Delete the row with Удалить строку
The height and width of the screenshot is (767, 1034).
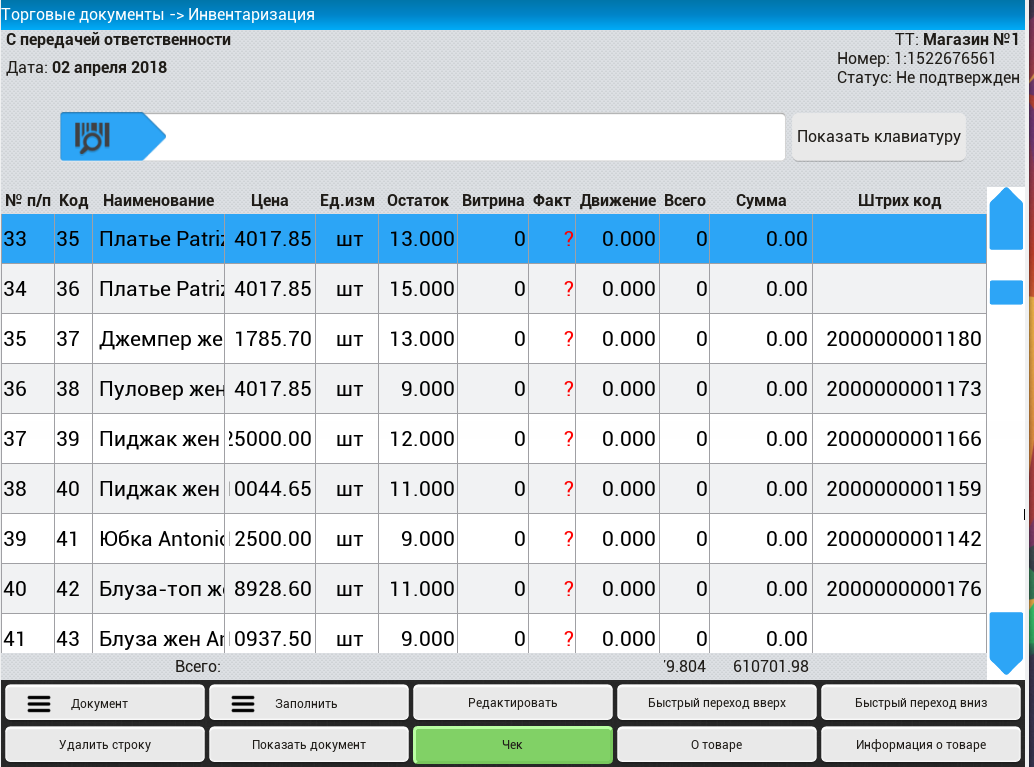coord(105,745)
